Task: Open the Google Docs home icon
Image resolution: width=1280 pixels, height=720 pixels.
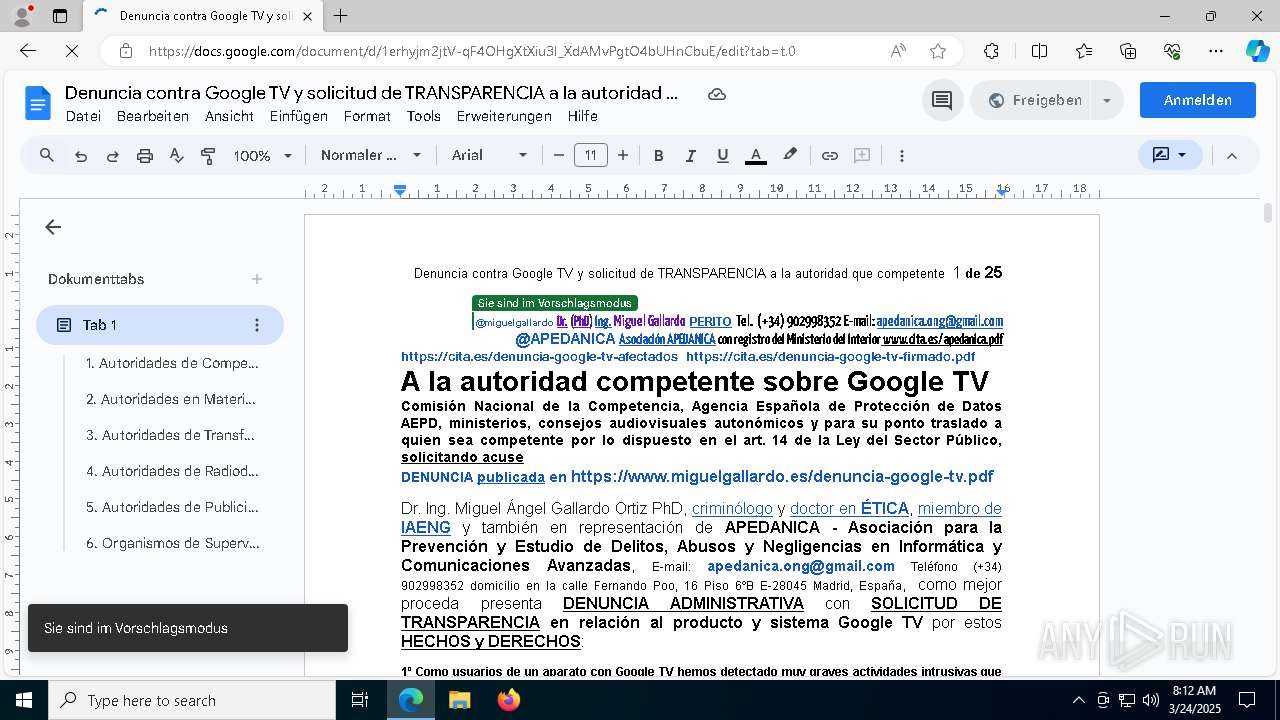Action: pos(38,103)
